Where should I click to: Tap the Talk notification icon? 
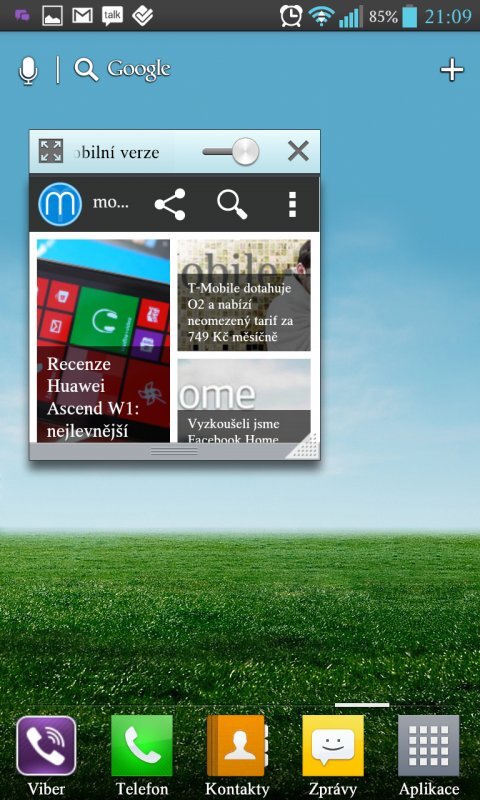click(x=112, y=16)
